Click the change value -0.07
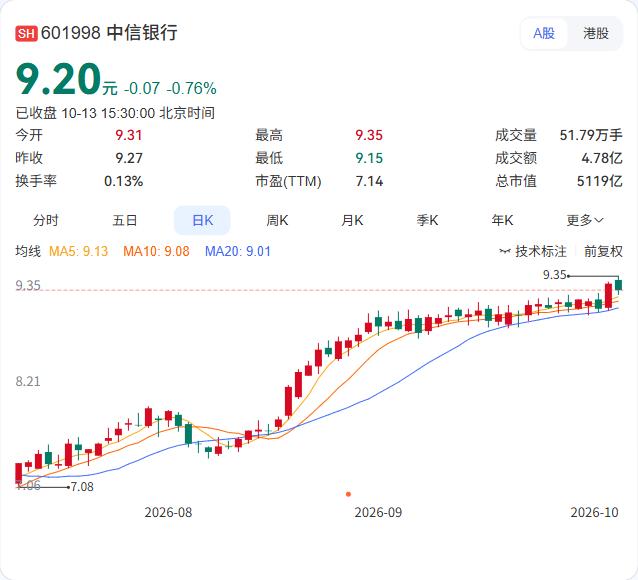638x580 pixels. pyautogui.click(x=142, y=88)
